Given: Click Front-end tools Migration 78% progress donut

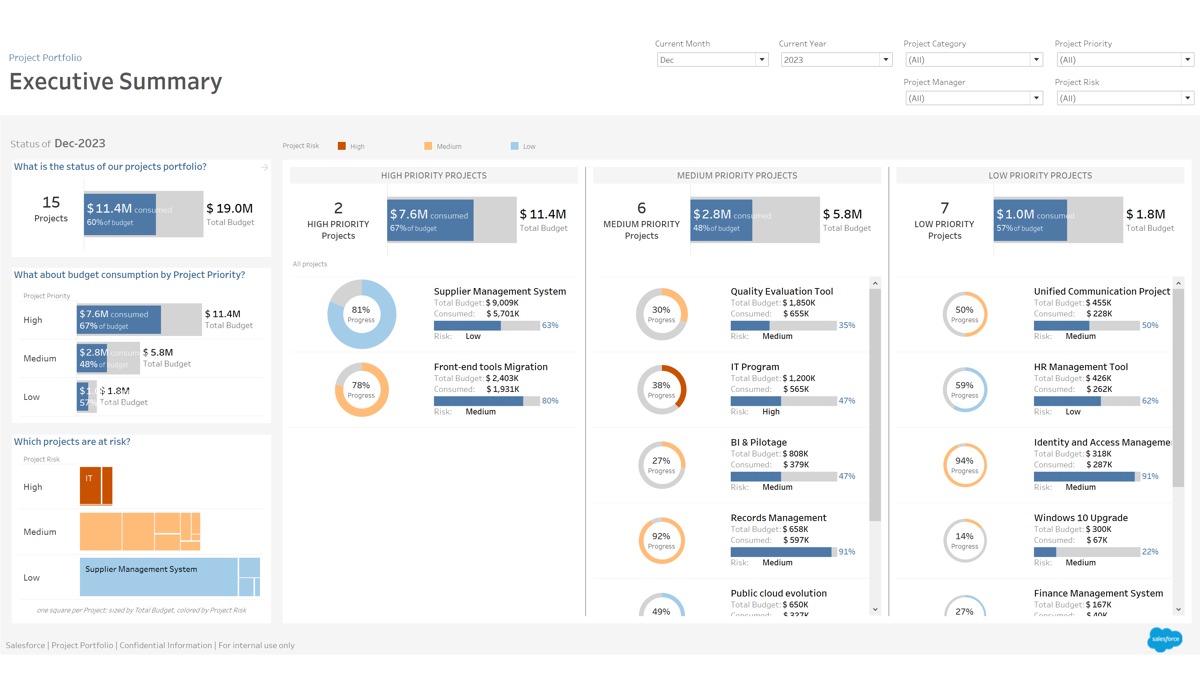Looking at the screenshot, I should tap(361, 389).
